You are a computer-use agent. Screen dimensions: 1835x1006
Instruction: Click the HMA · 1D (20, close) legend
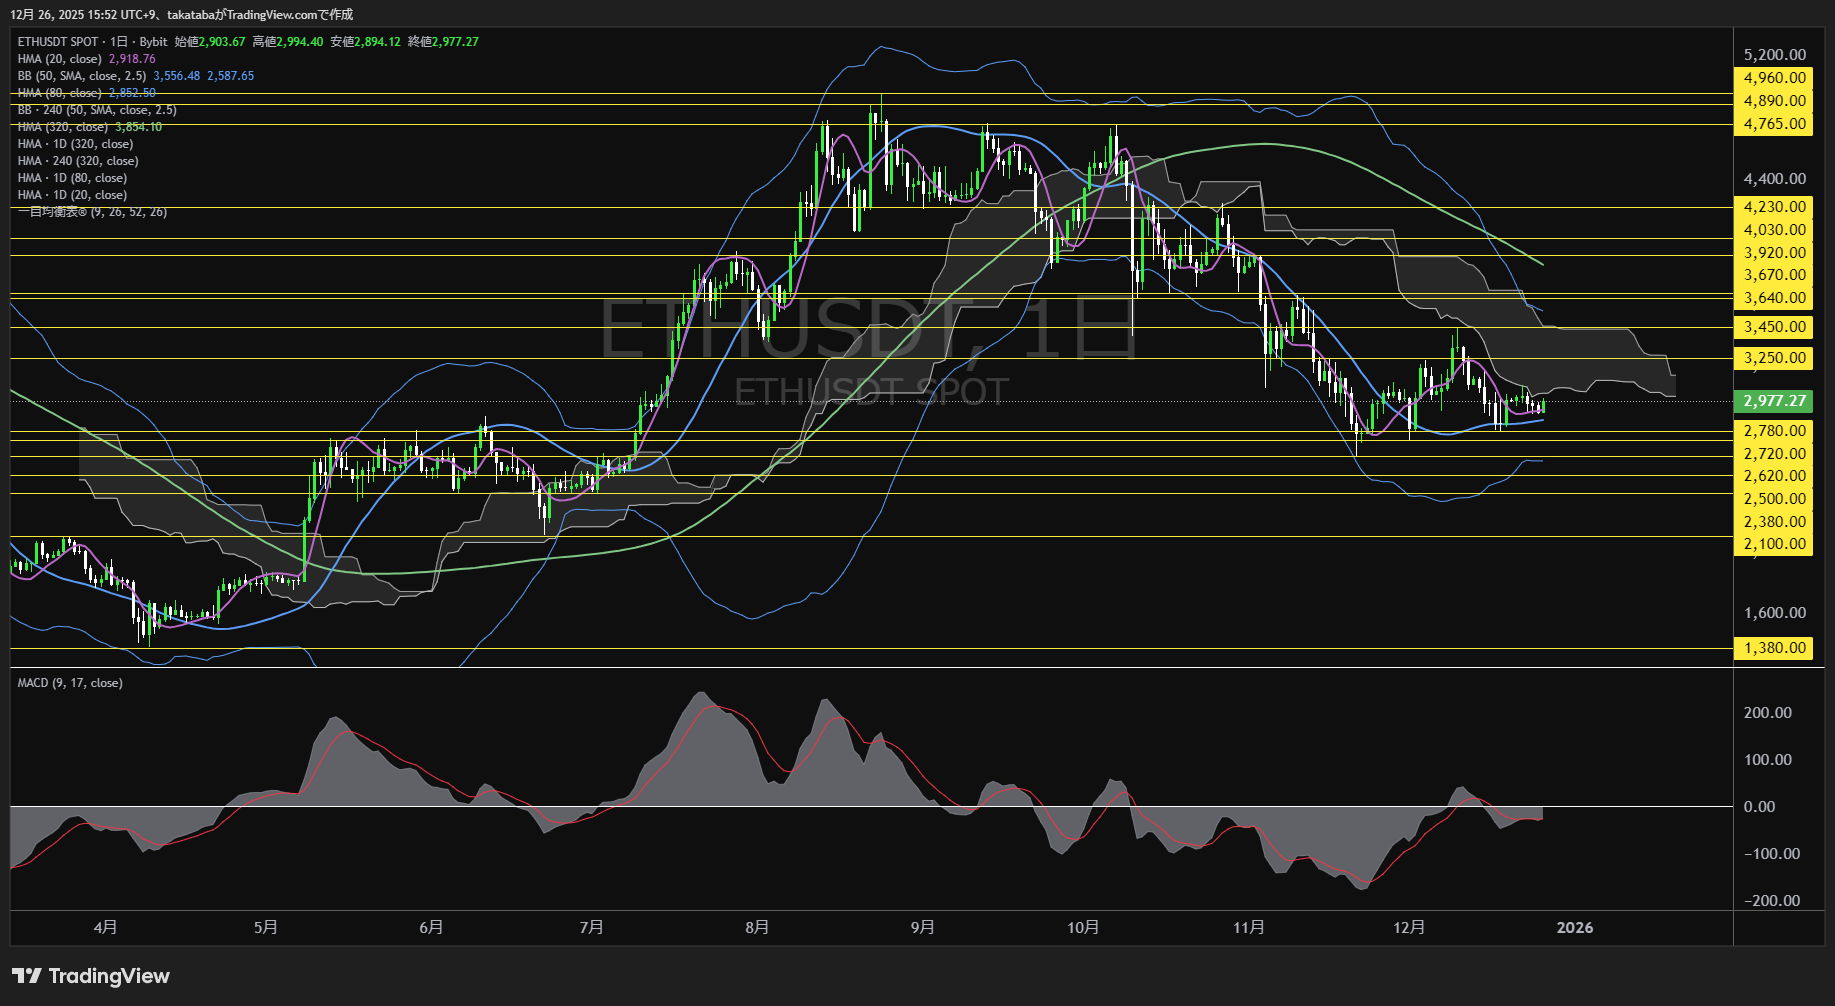click(x=72, y=195)
